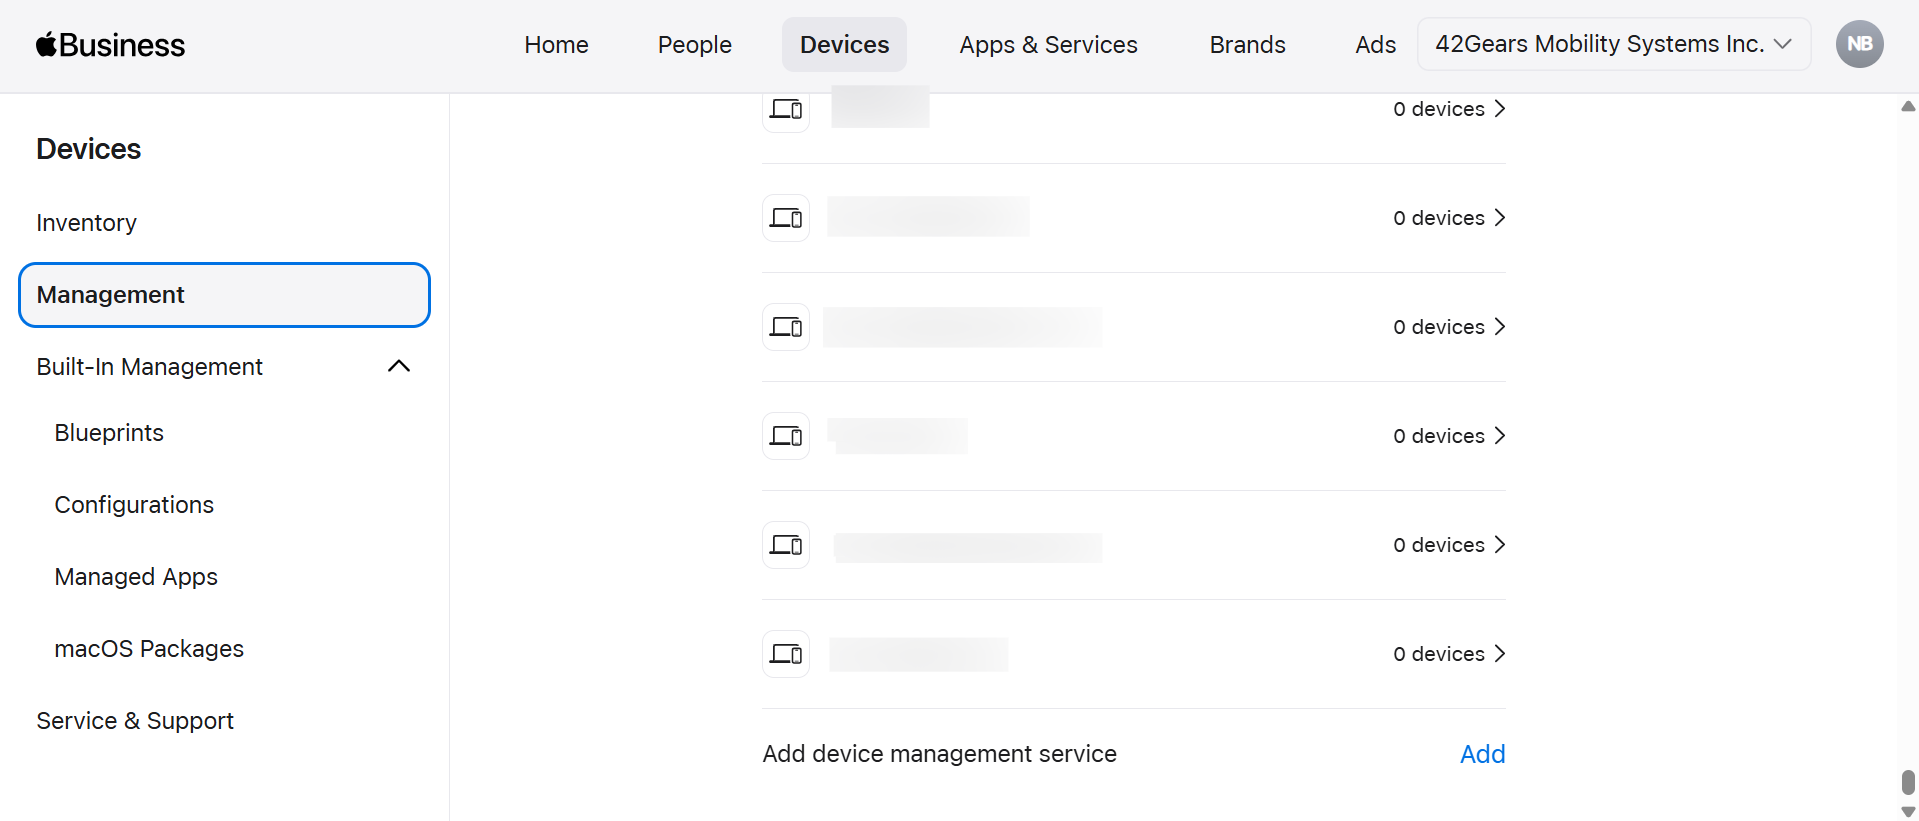Open the NB user account avatar

tap(1859, 44)
